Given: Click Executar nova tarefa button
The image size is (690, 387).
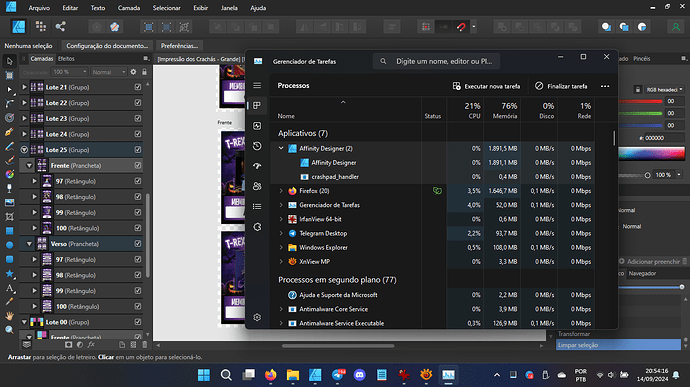Looking at the screenshot, I should click(486, 86).
